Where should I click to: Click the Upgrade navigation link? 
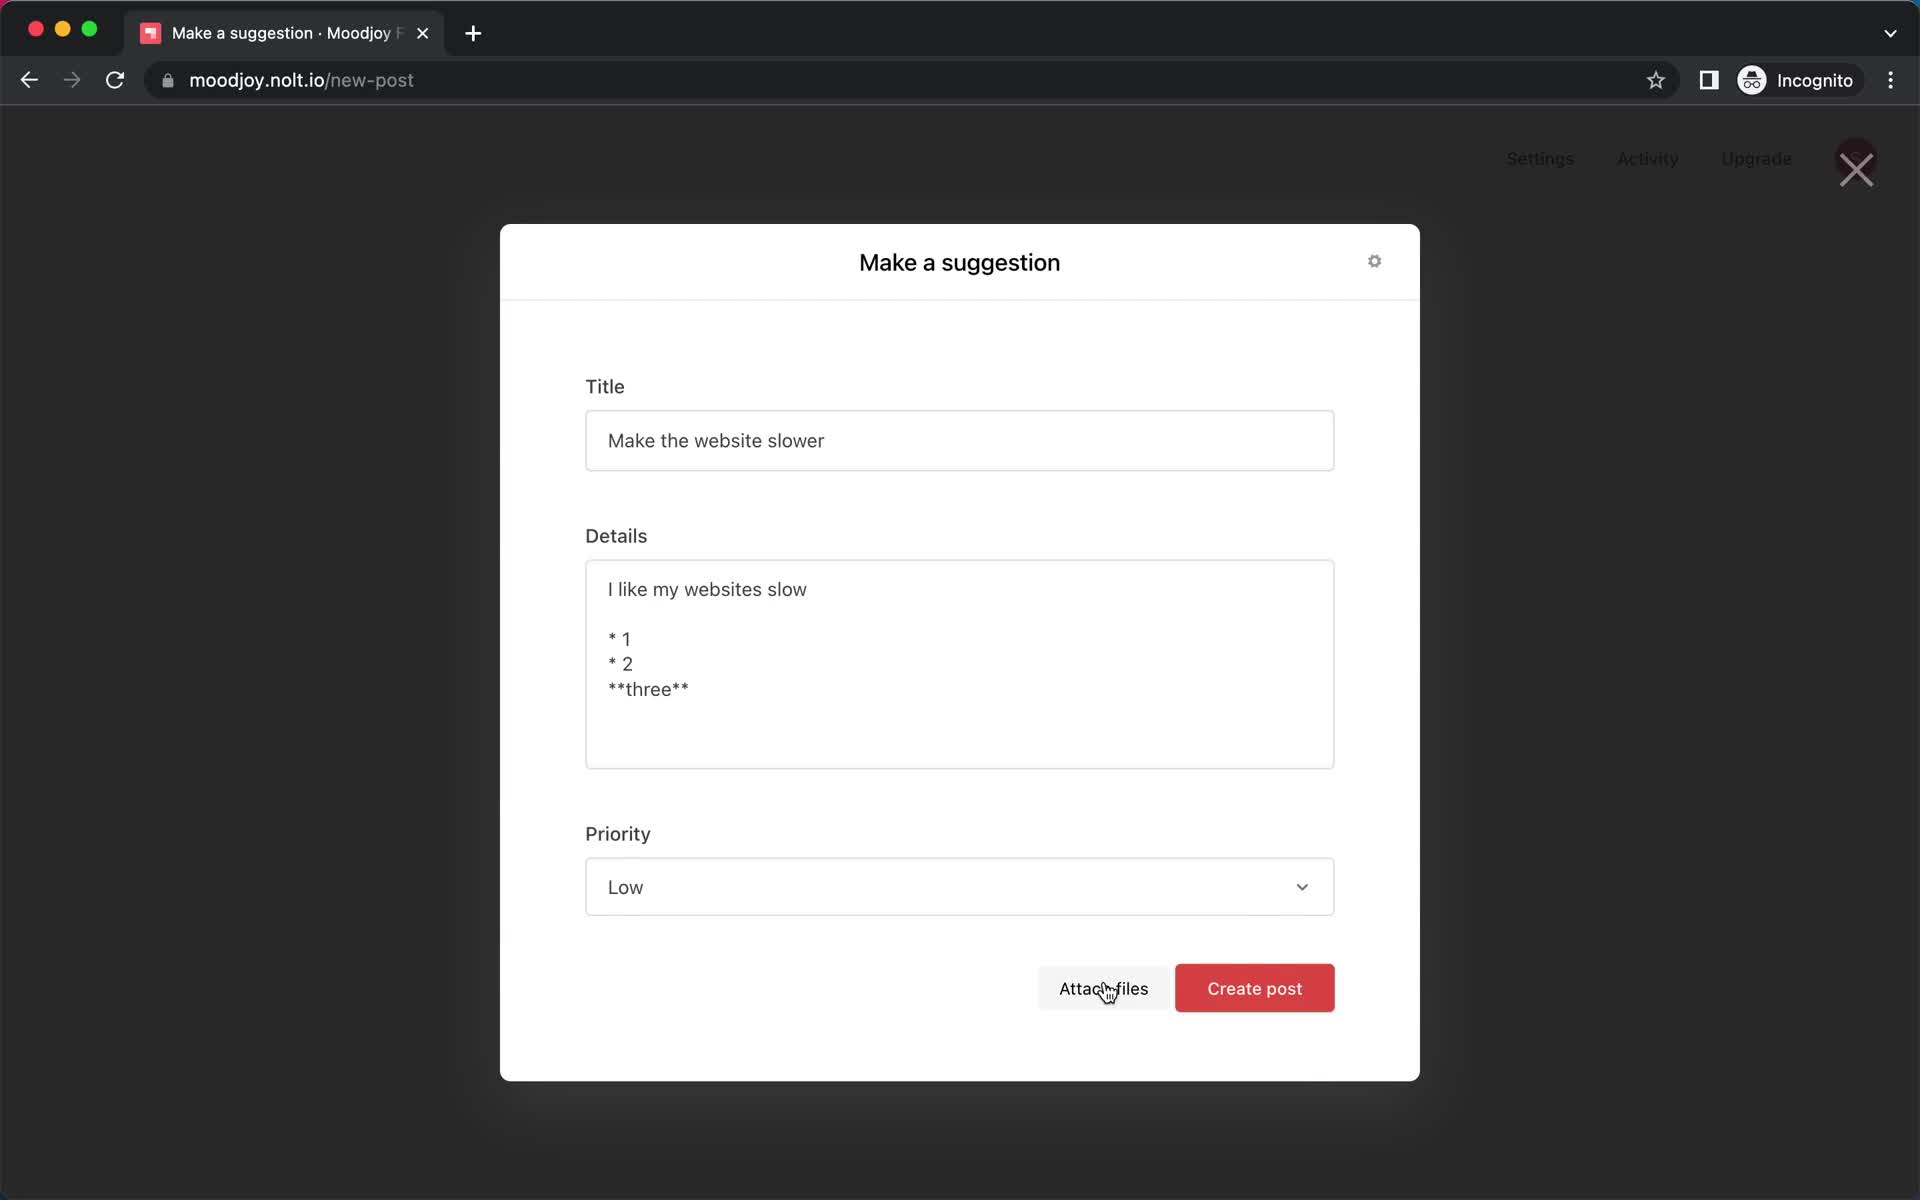point(1757,159)
